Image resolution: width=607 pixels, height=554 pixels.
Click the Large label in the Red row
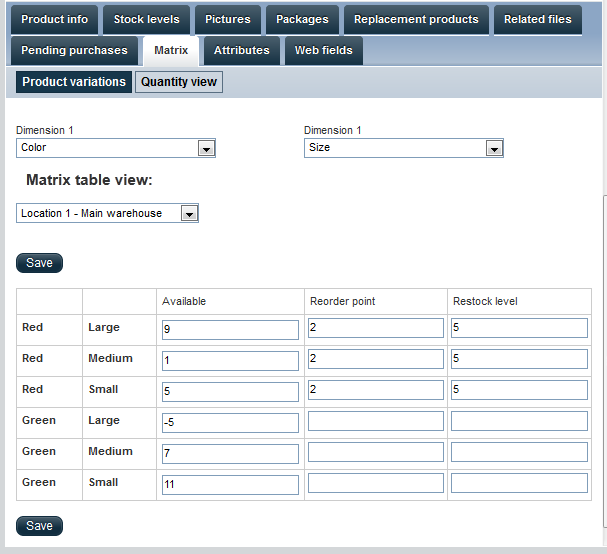click(x=104, y=328)
